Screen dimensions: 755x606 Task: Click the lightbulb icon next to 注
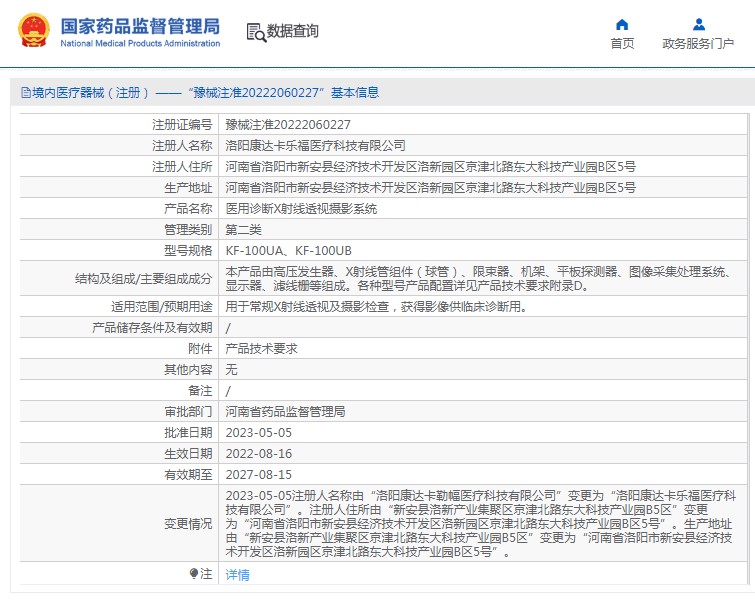click(x=194, y=573)
